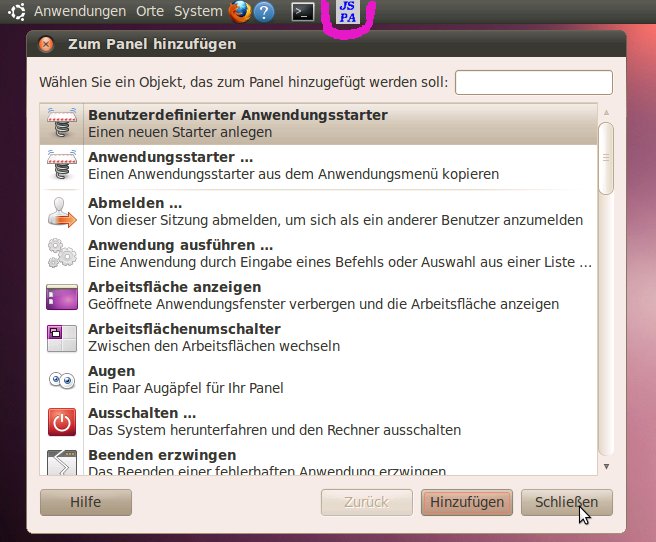Click the Beenden erzwingen icon

click(x=62, y=462)
